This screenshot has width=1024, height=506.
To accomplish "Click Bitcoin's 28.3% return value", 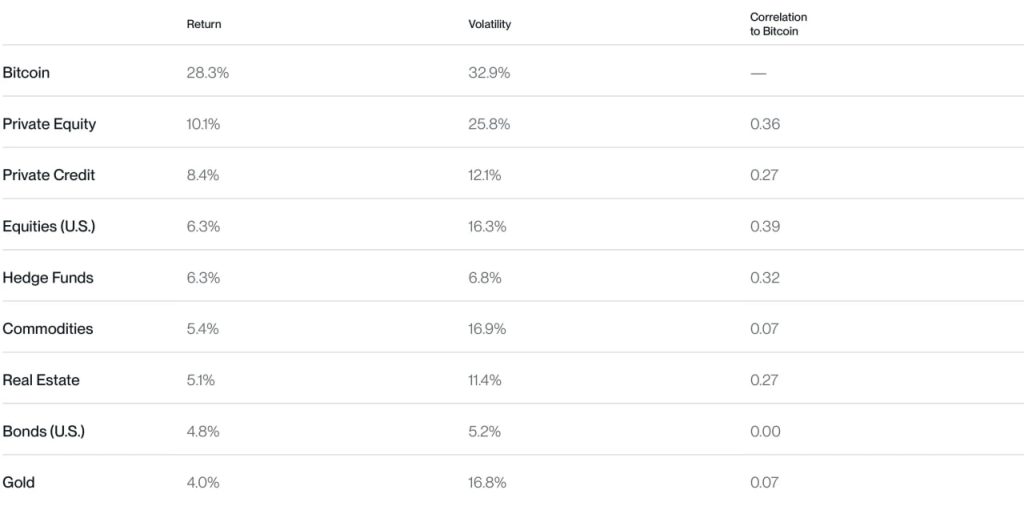I will pyautogui.click(x=208, y=72).
